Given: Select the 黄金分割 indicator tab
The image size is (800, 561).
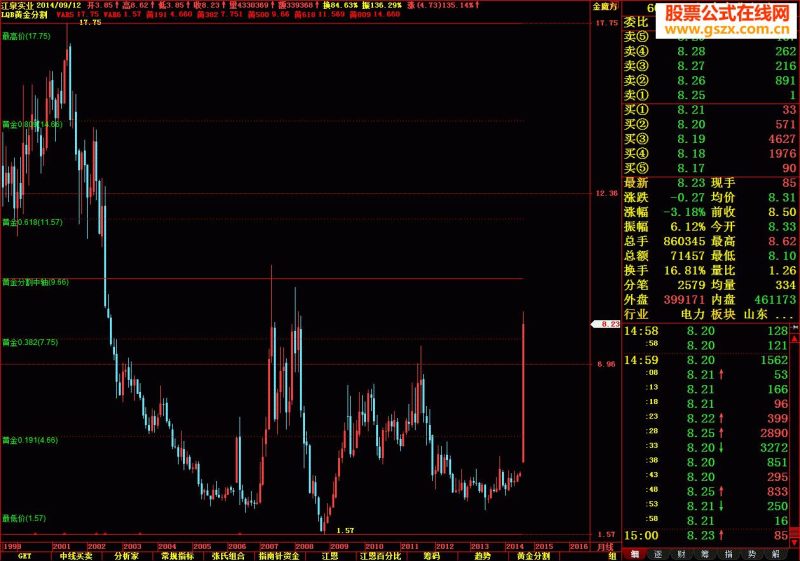Looking at the screenshot, I should tap(533, 556).
